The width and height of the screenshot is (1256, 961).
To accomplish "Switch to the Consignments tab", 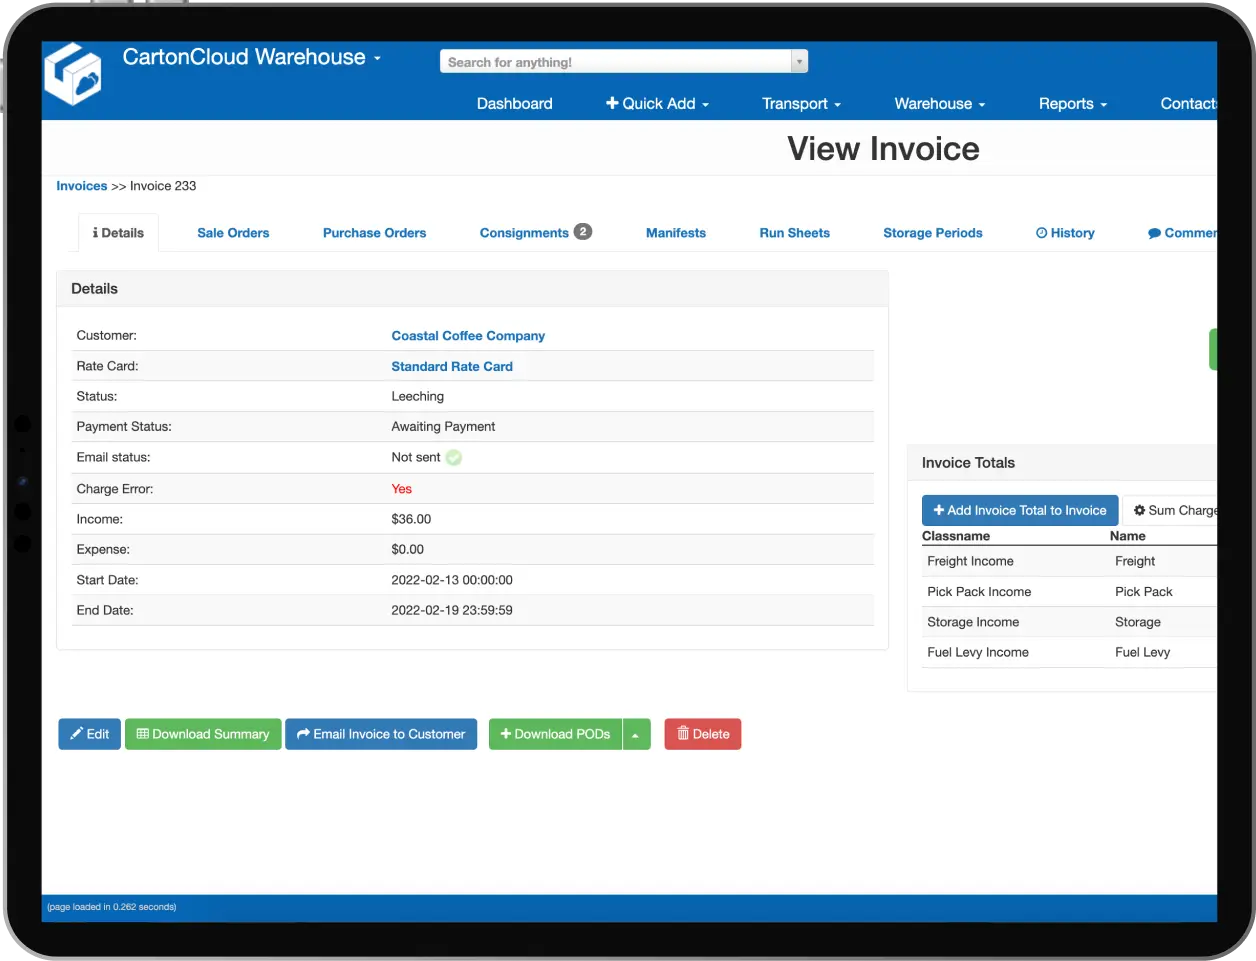I will (525, 232).
